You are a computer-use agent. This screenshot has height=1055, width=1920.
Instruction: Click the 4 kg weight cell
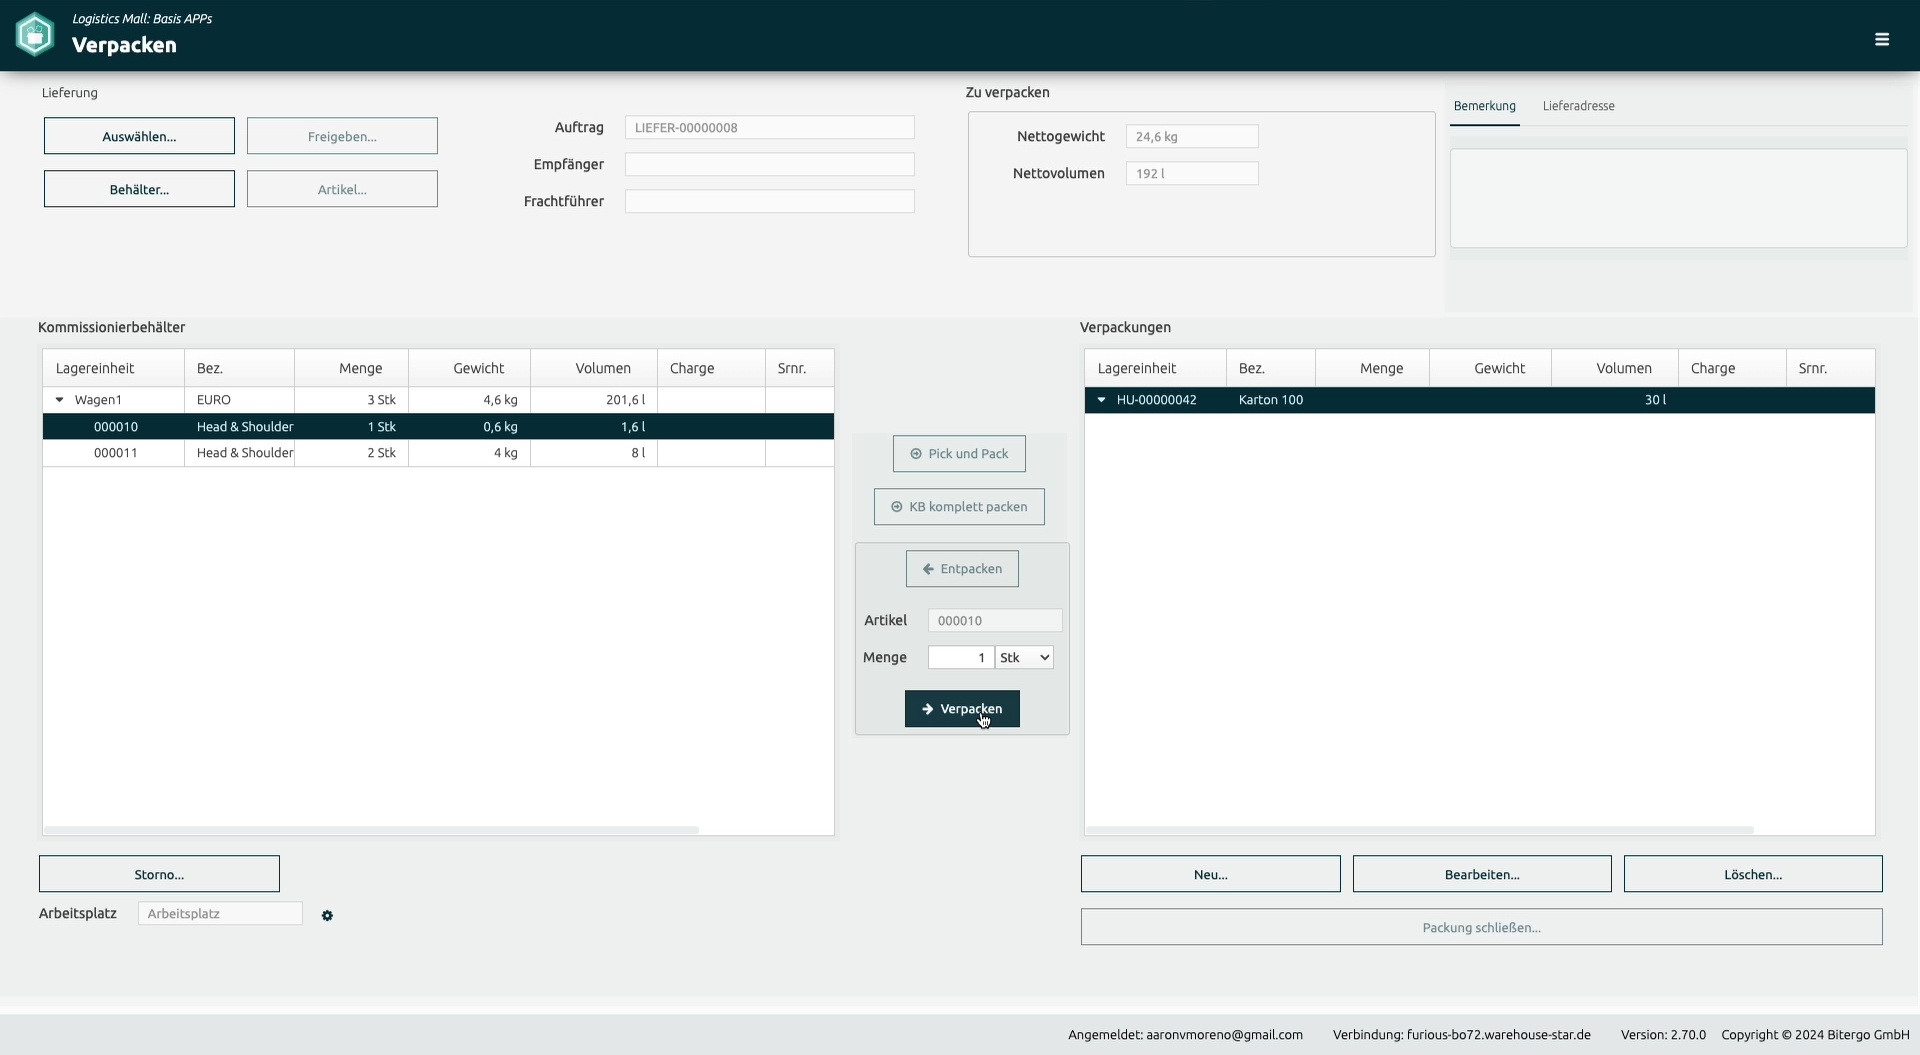[x=470, y=453]
